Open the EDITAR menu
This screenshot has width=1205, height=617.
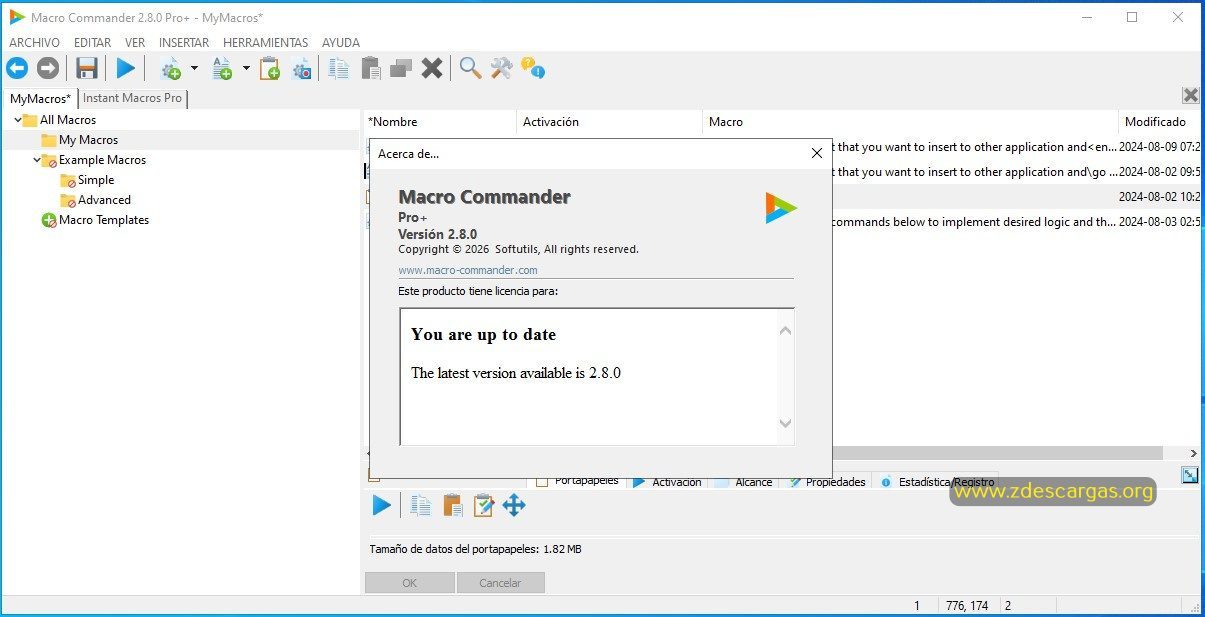point(92,43)
